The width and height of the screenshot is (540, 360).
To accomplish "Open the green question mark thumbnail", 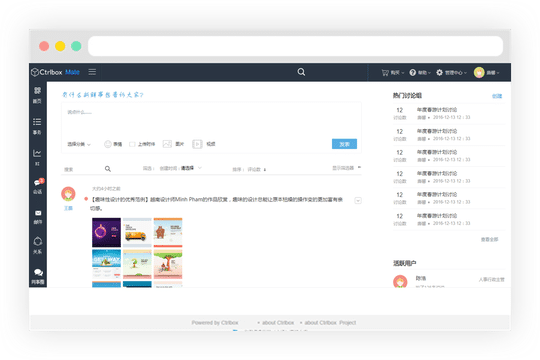I will (x=137, y=264).
